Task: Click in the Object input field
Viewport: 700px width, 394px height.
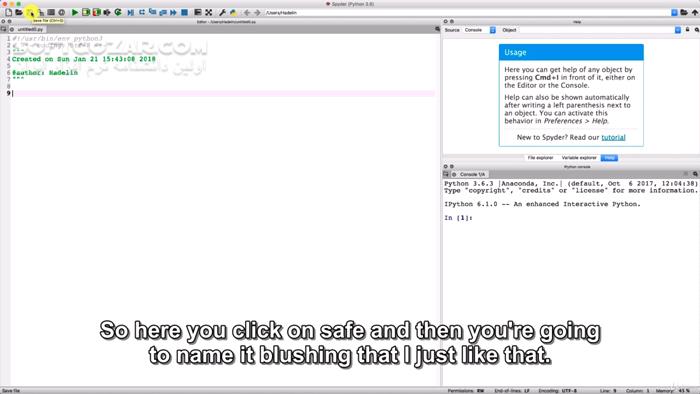Action: (x=596, y=30)
